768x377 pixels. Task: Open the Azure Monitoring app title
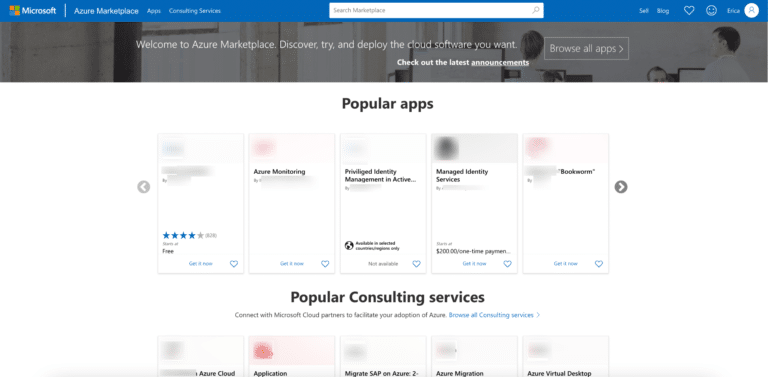(x=279, y=172)
